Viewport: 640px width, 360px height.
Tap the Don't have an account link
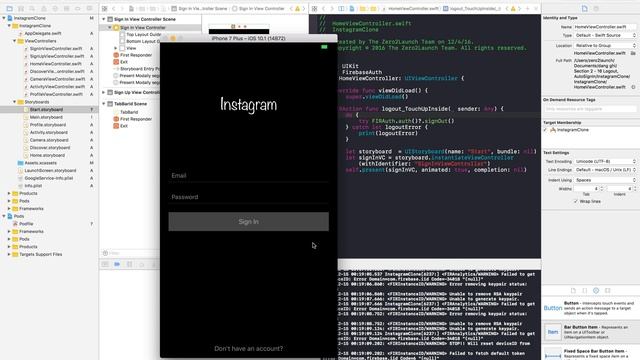(249, 349)
